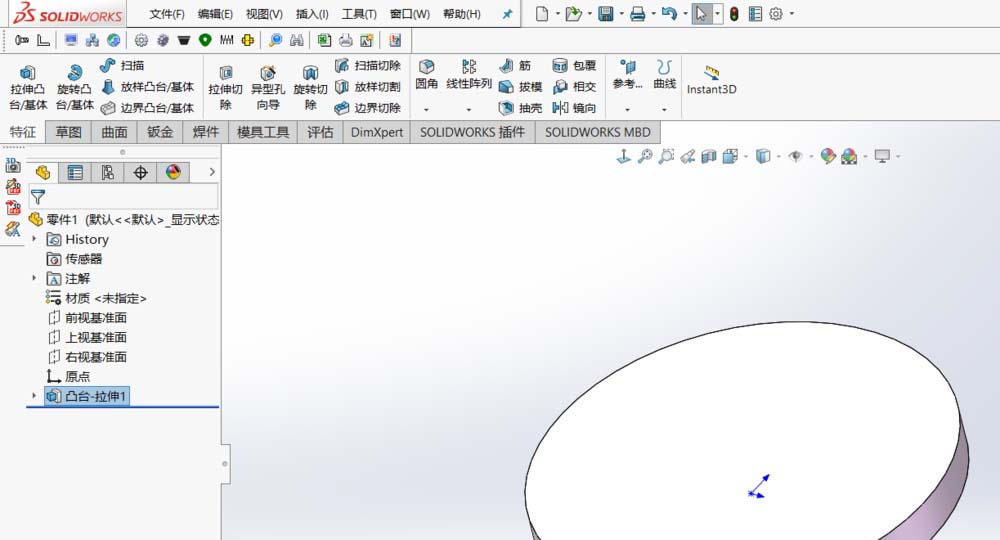The height and width of the screenshot is (540, 1000).
Task: Expand the 注解 (Annotations) folder
Action: [34, 278]
